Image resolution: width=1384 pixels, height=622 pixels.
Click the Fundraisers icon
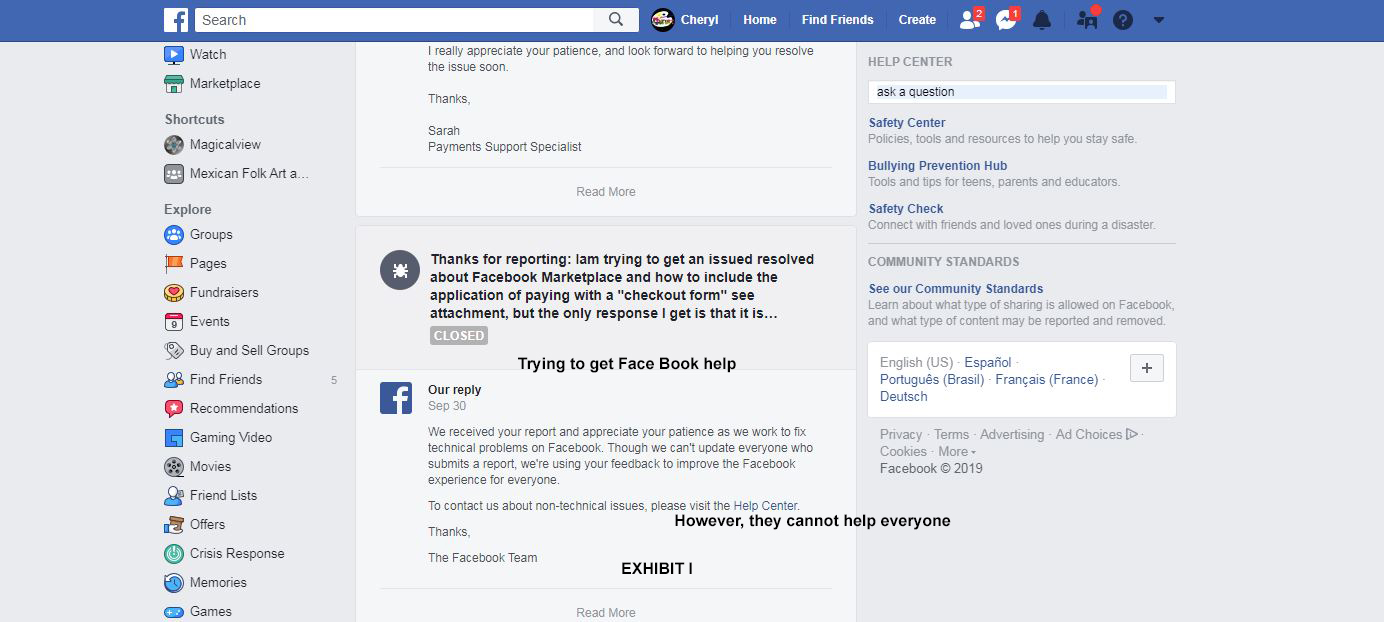coord(174,293)
